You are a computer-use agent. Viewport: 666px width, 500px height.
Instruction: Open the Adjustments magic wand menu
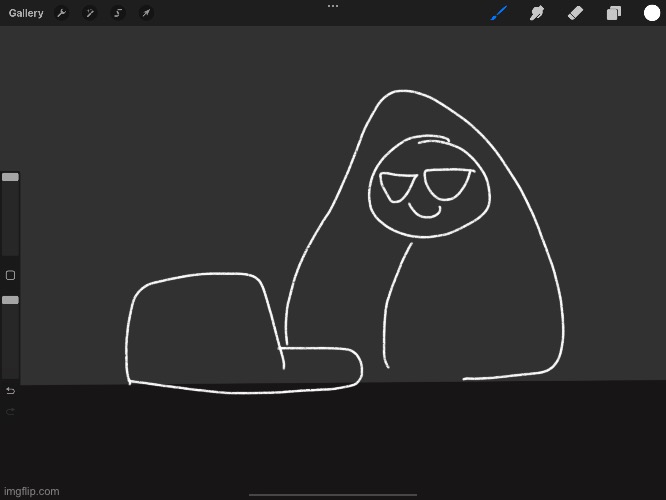(90, 13)
